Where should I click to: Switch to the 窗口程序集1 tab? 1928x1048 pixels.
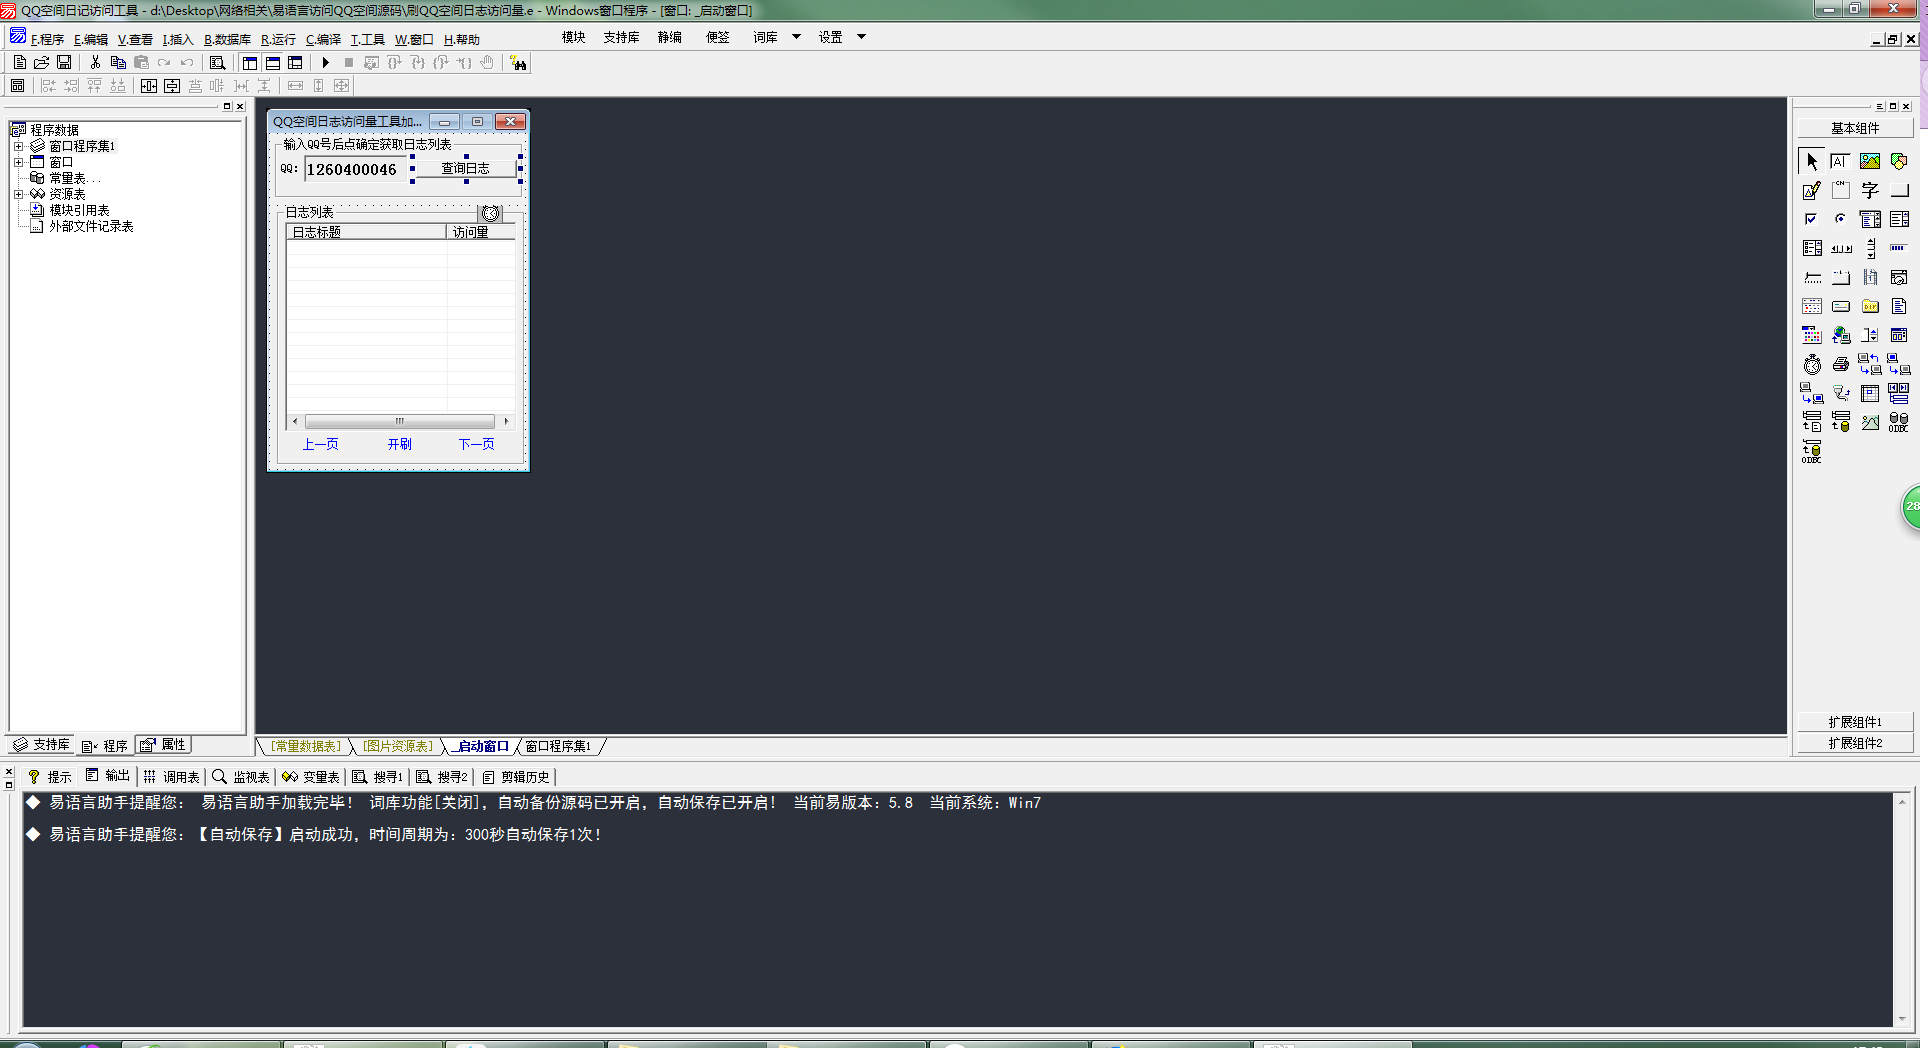pyautogui.click(x=558, y=746)
